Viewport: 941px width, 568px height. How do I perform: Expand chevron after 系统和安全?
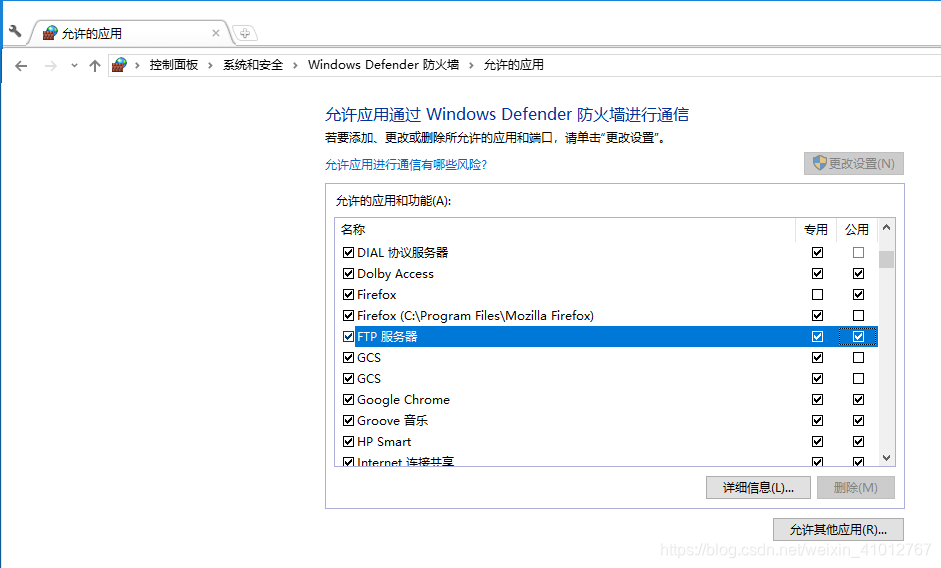[295, 65]
